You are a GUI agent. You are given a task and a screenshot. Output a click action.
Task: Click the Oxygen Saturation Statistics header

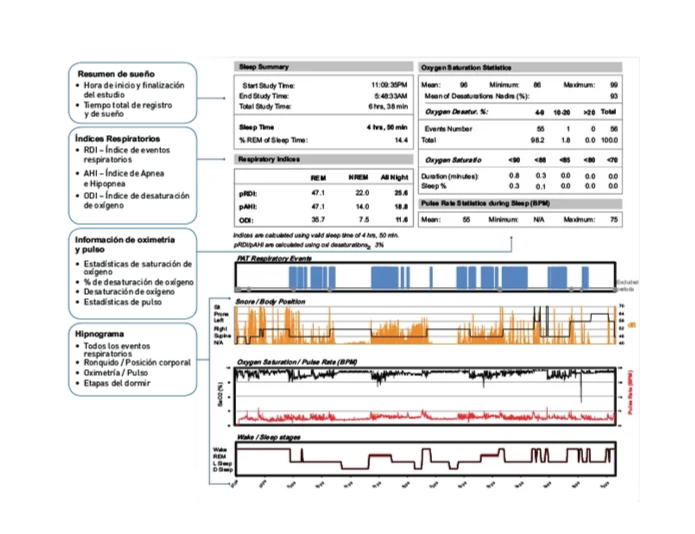pyautogui.click(x=466, y=66)
